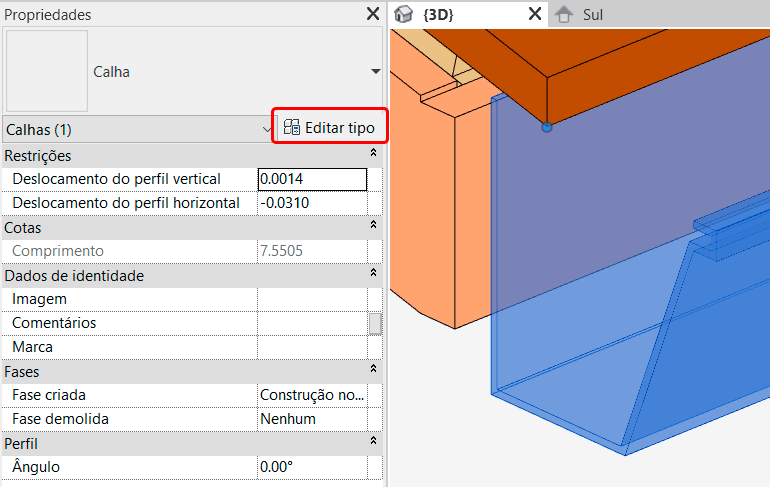This screenshot has width=770, height=487.
Task: Close the Propriedades panel
Action: pos(373,14)
